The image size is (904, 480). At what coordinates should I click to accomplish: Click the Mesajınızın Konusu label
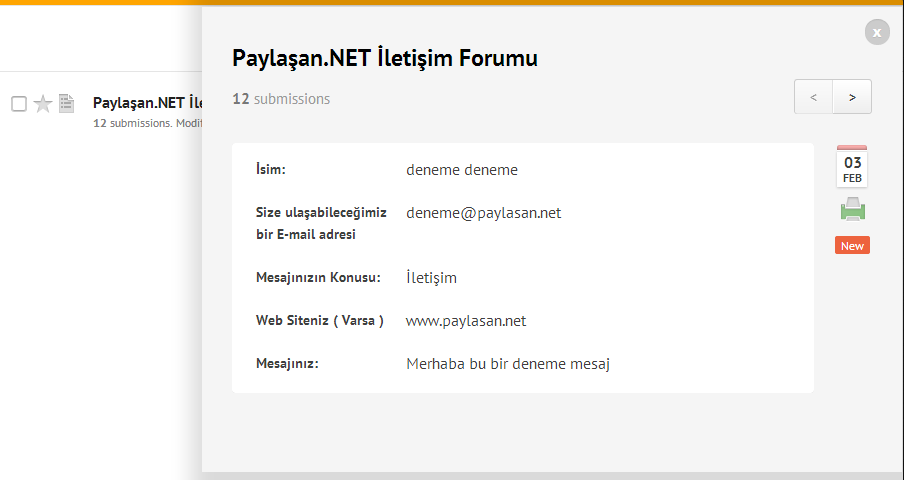pos(318,277)
